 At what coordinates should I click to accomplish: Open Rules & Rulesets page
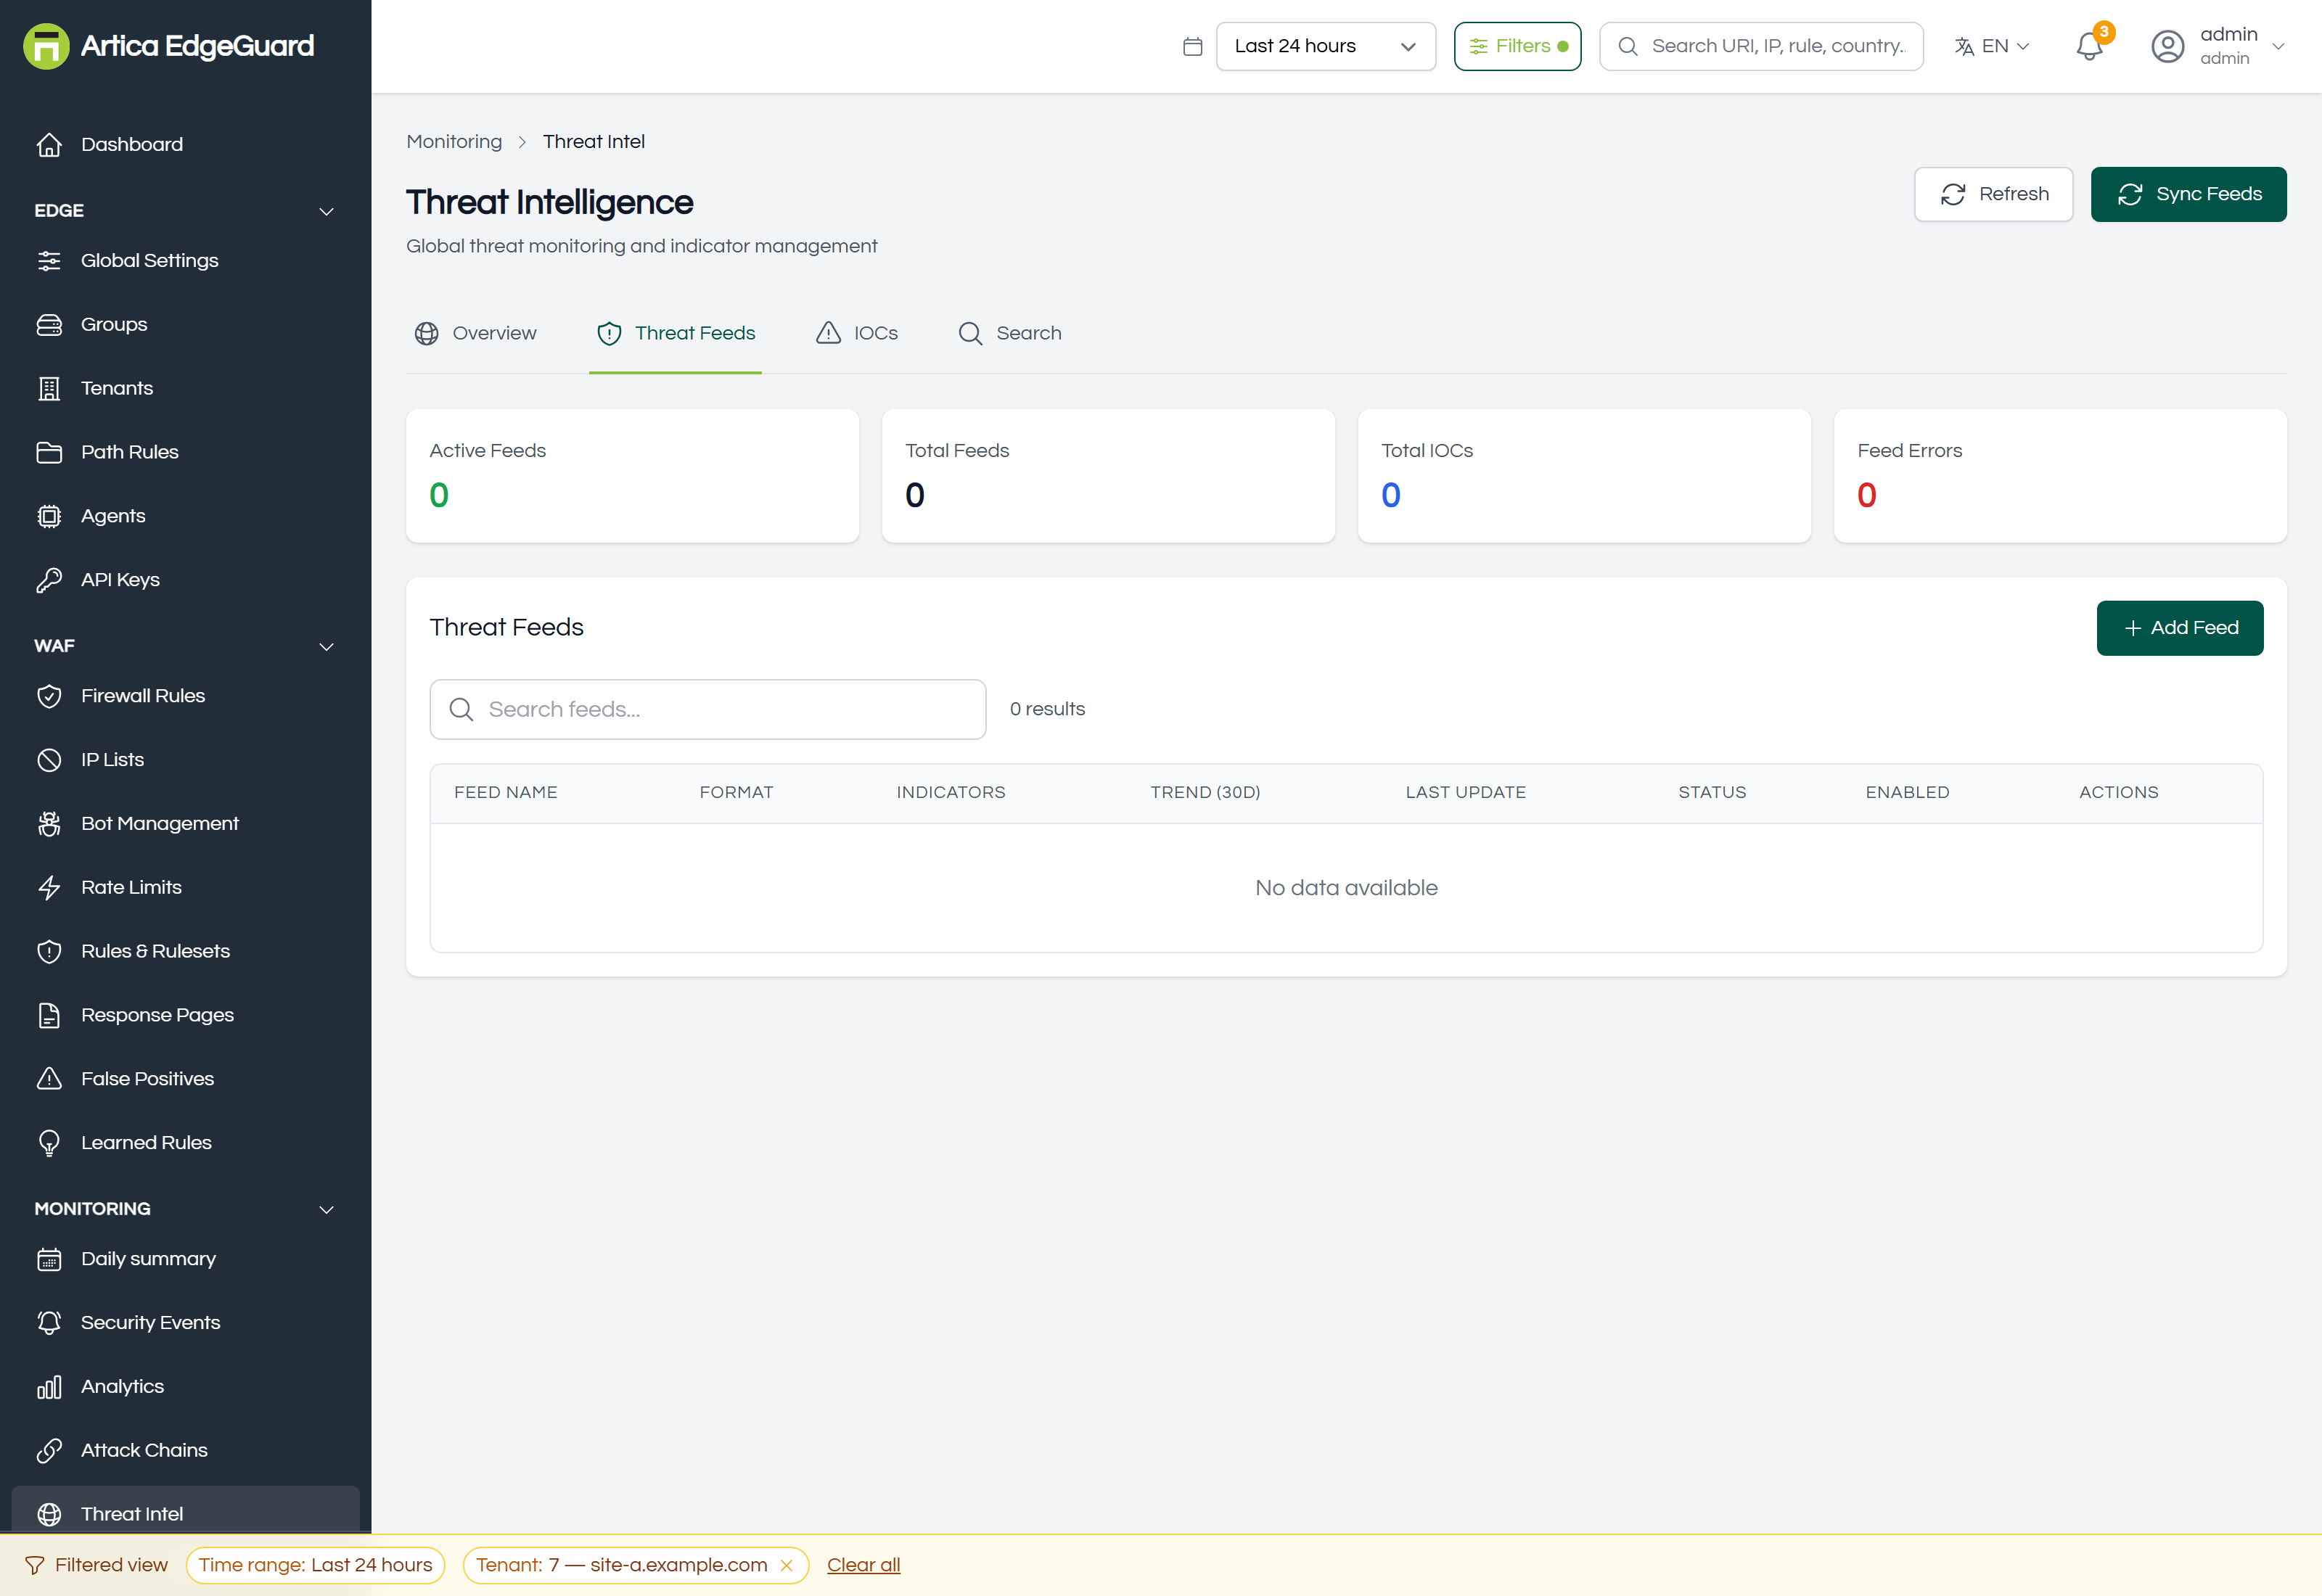185,952
